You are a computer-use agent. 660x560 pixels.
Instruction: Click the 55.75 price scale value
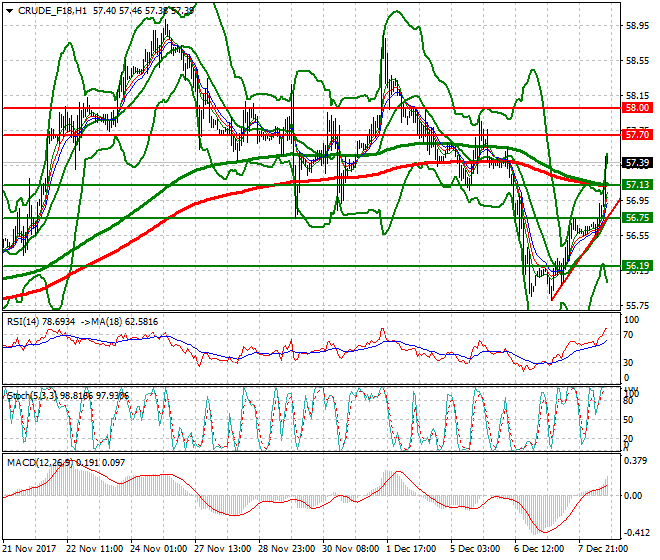637,305
